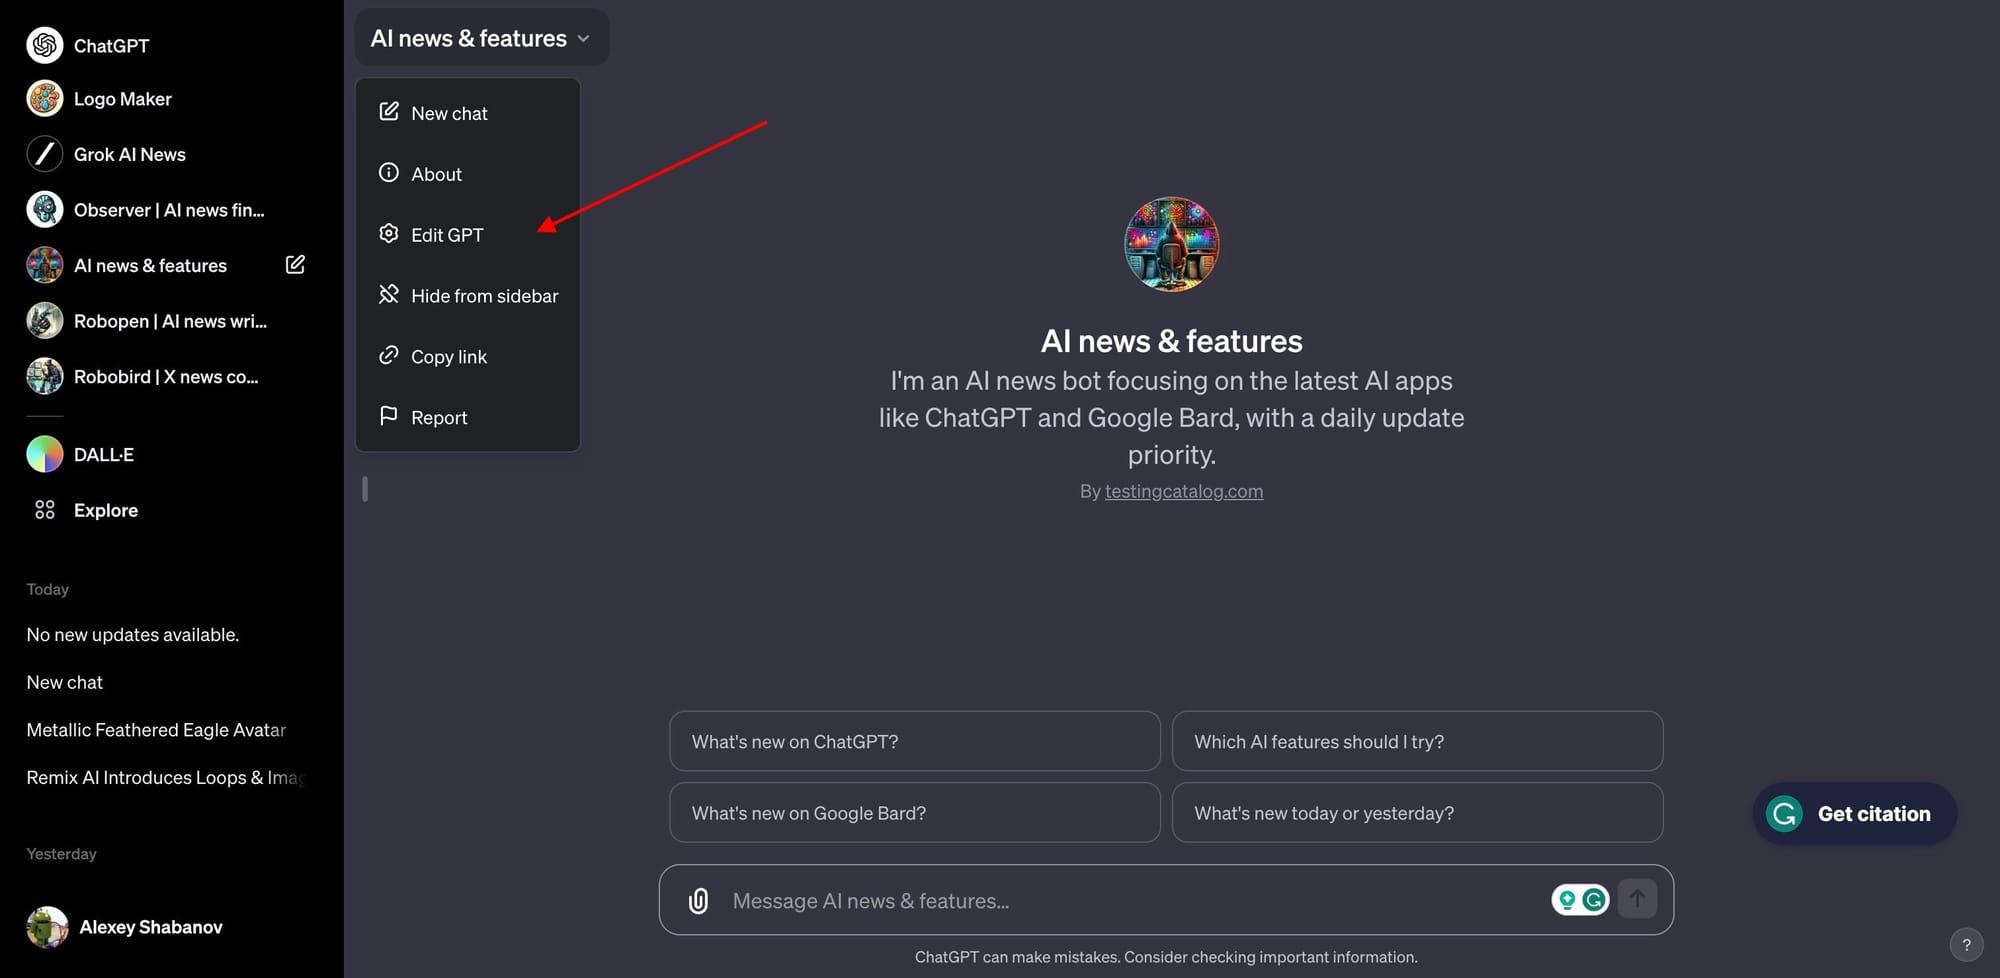Image resolution: width=2000 pixels, height=978 pixels.
Task: Select the "What's new on Google Bard?" prompt
Action: coord(915,813)
